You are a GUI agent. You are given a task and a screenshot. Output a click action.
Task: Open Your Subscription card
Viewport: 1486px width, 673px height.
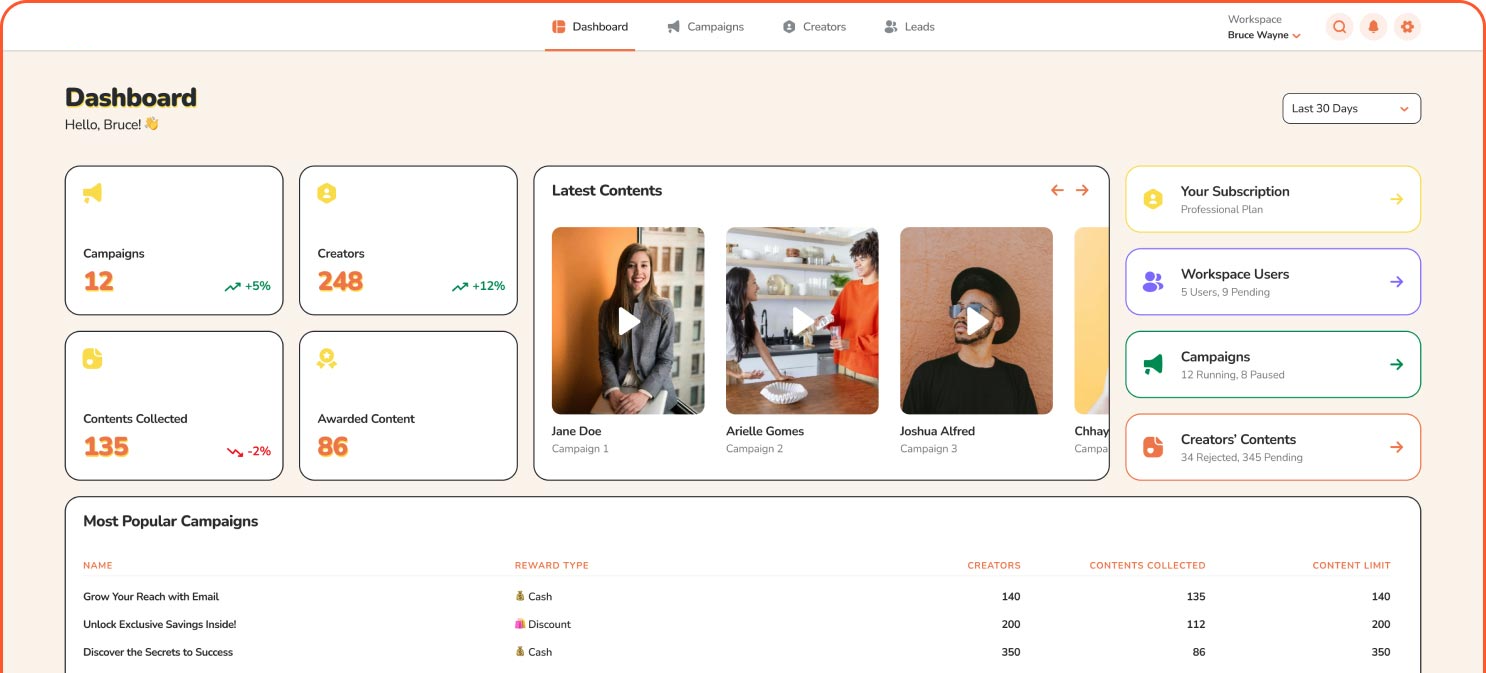[1273, 199]
